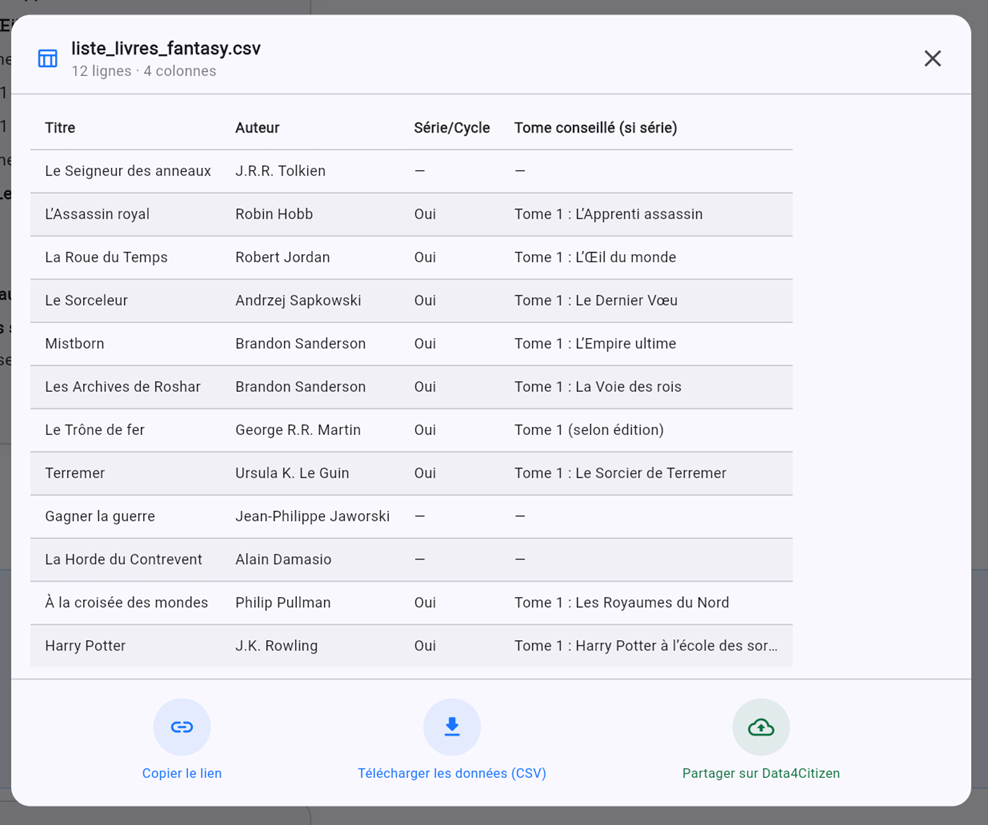This screenshot has height=825, width=988.
Task: Click 'Tome 1 : L'Empire ultime' cell
Action: coord(595,343)
